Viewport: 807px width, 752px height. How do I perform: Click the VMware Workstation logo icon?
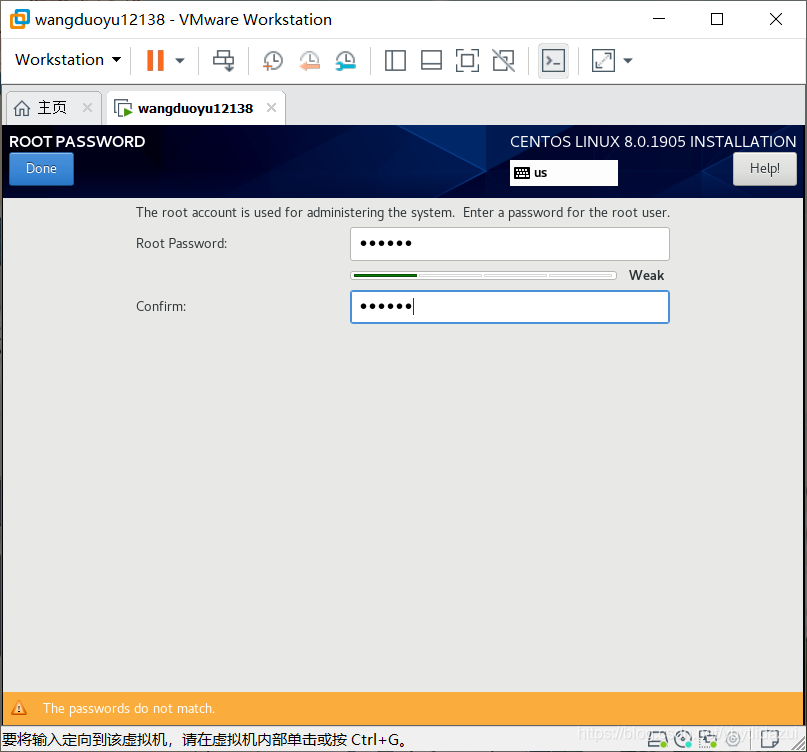20,19
